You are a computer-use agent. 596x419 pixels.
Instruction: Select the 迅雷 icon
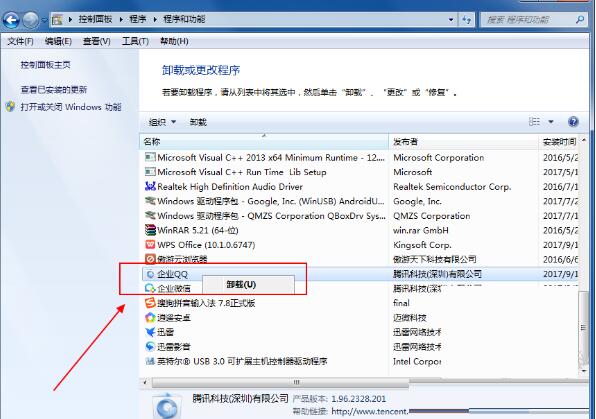point(150,332)
